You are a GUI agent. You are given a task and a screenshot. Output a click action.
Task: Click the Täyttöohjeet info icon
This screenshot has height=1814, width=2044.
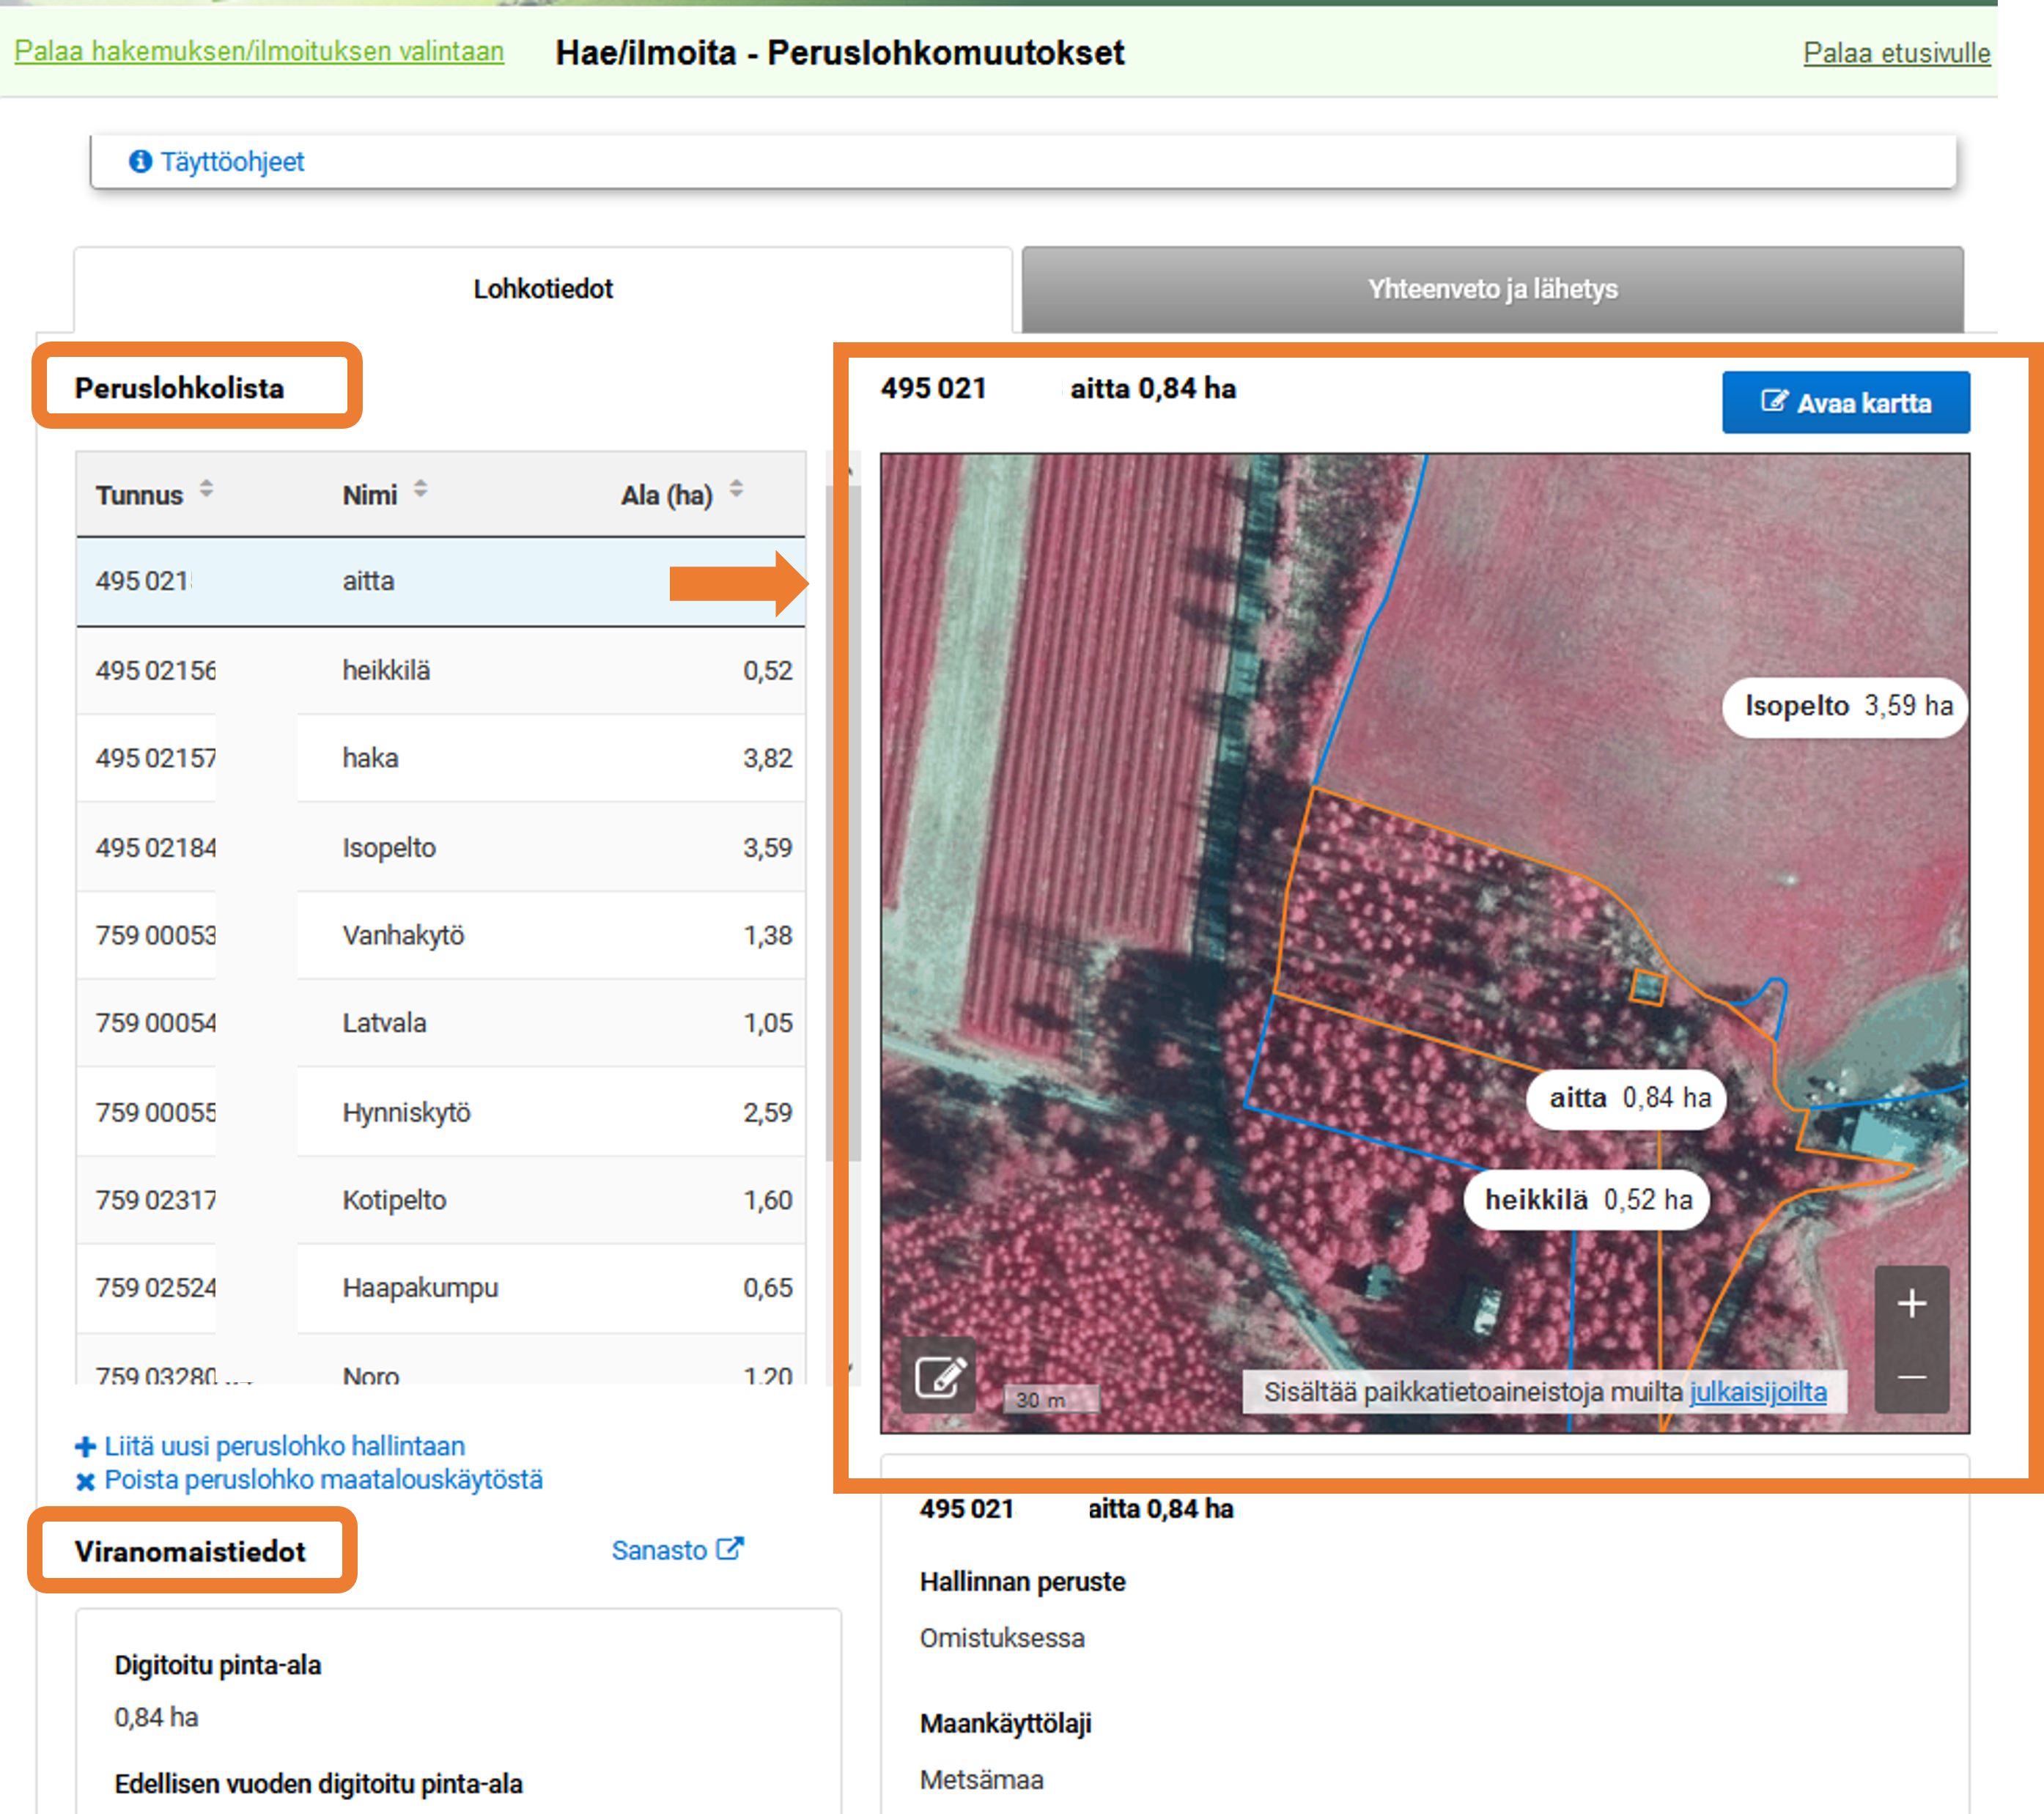(x=141, y=161)
